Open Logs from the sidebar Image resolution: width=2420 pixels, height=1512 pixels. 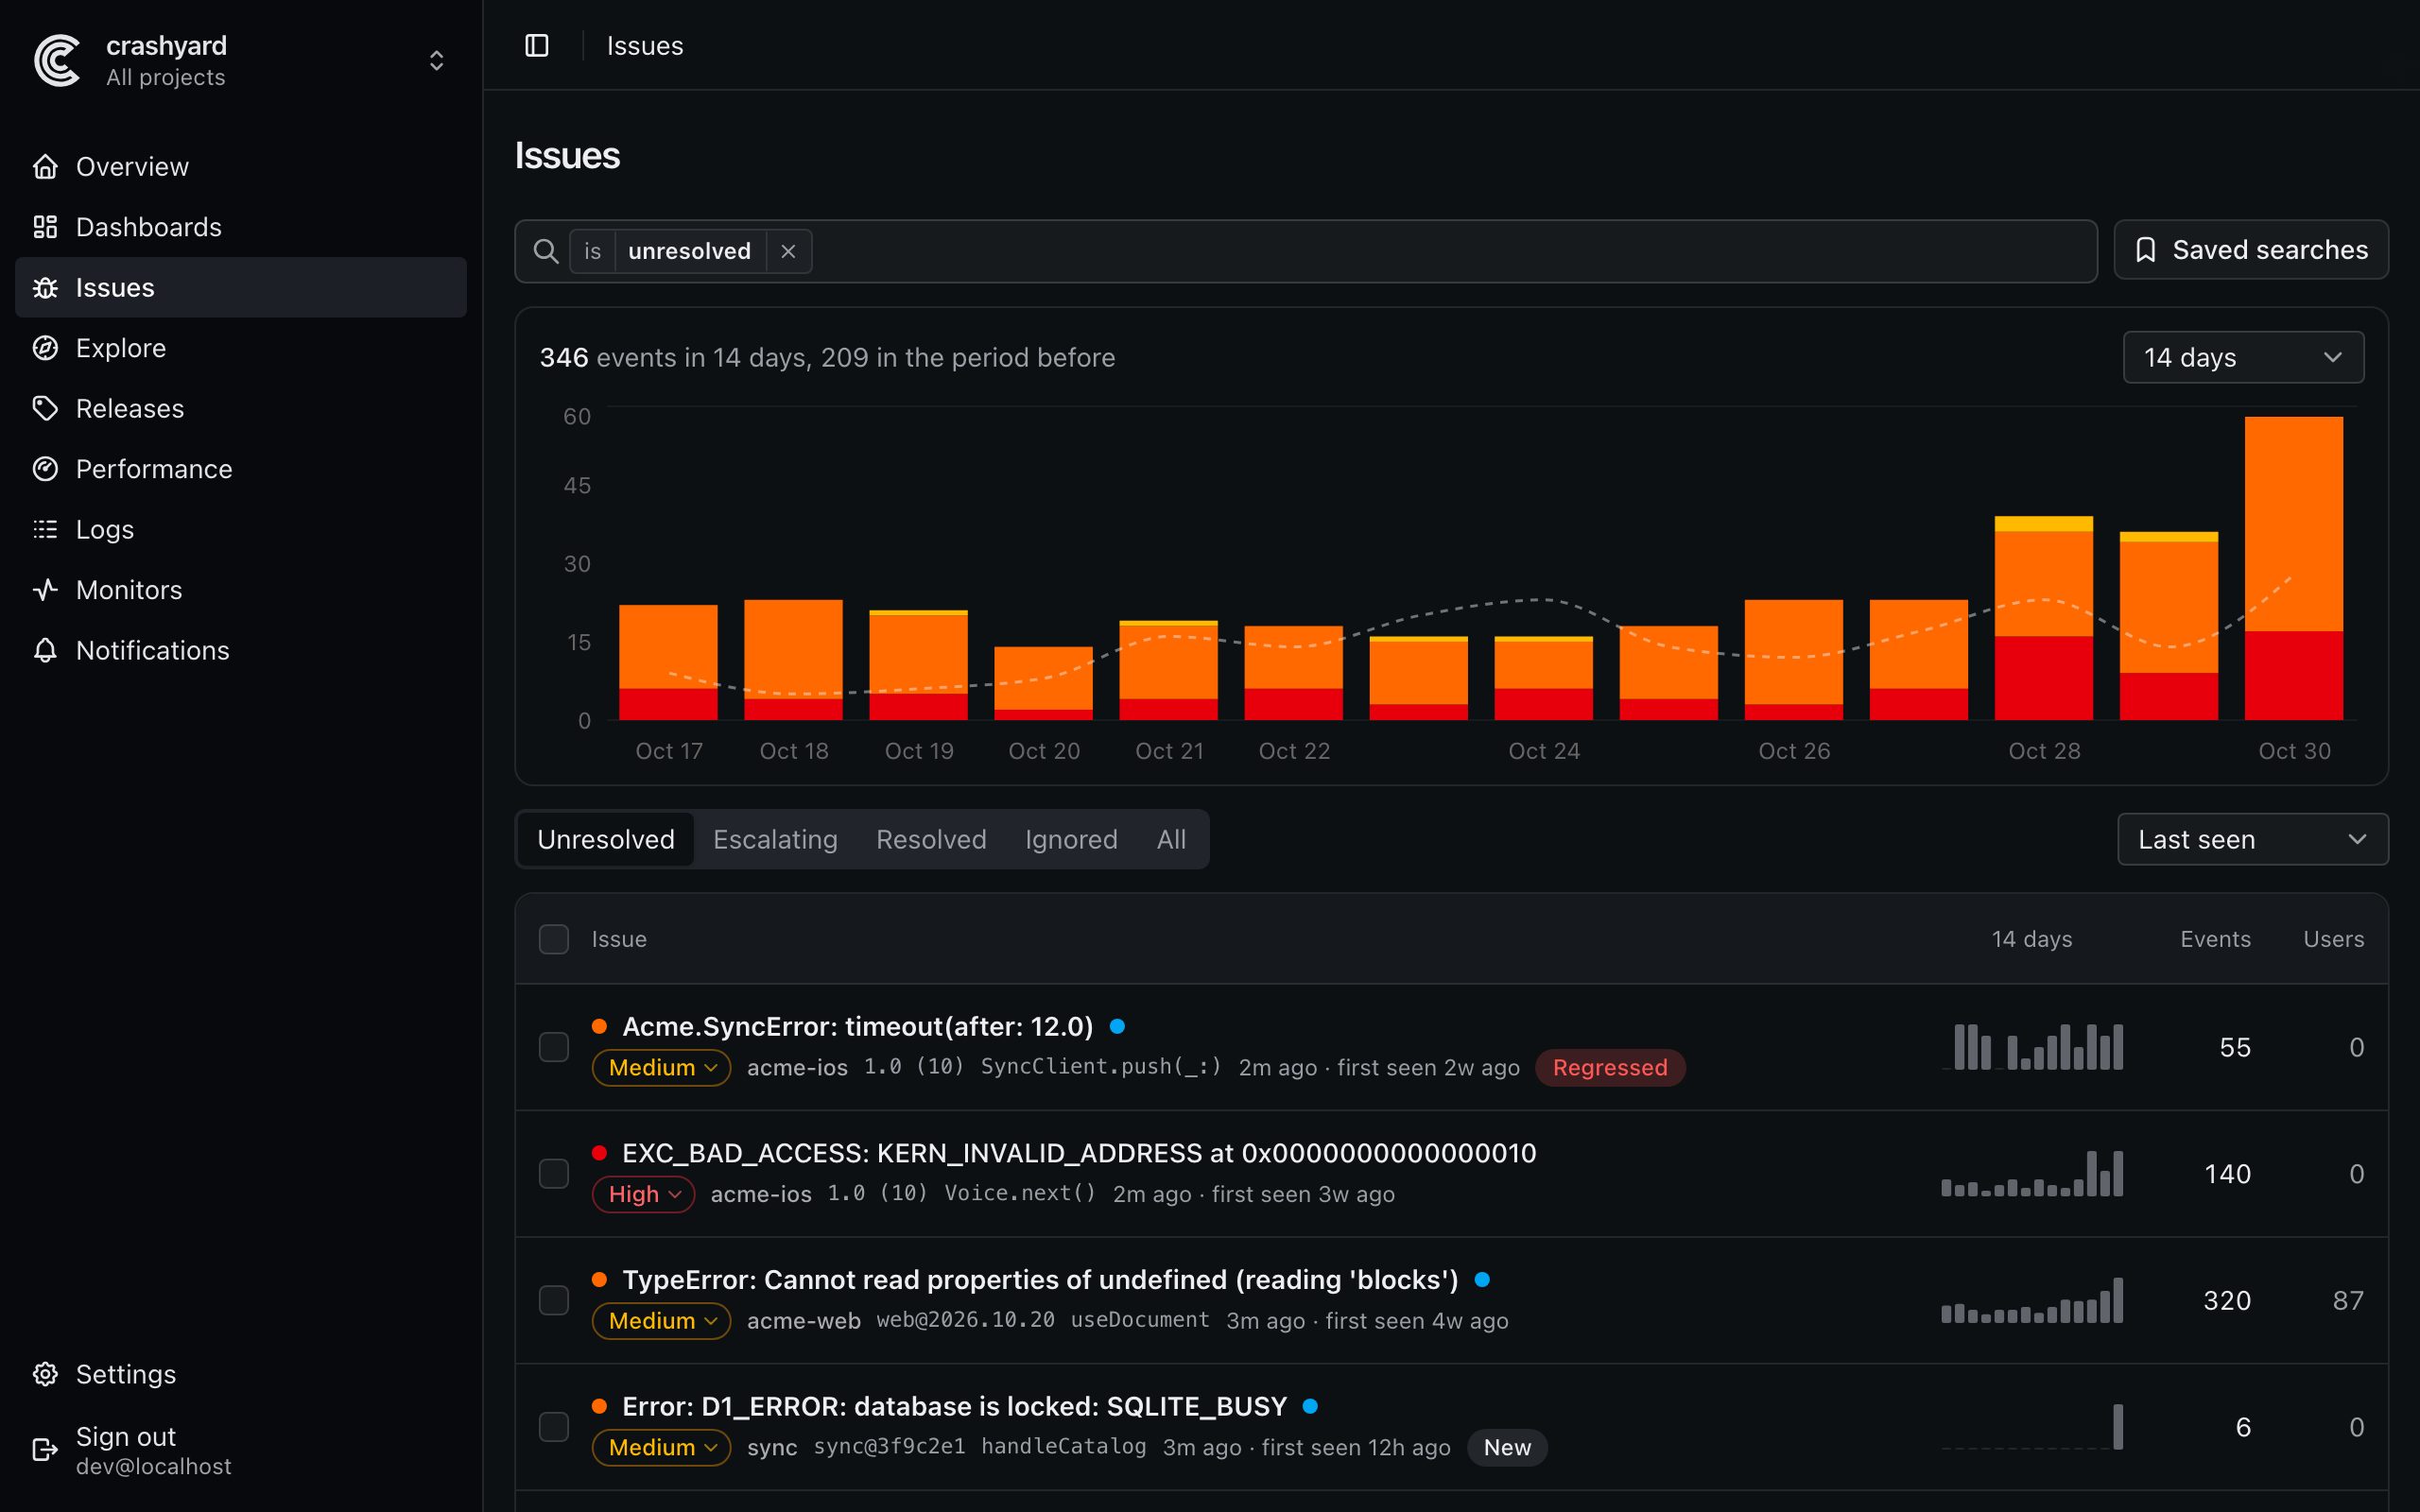click(x=241, y=529)
